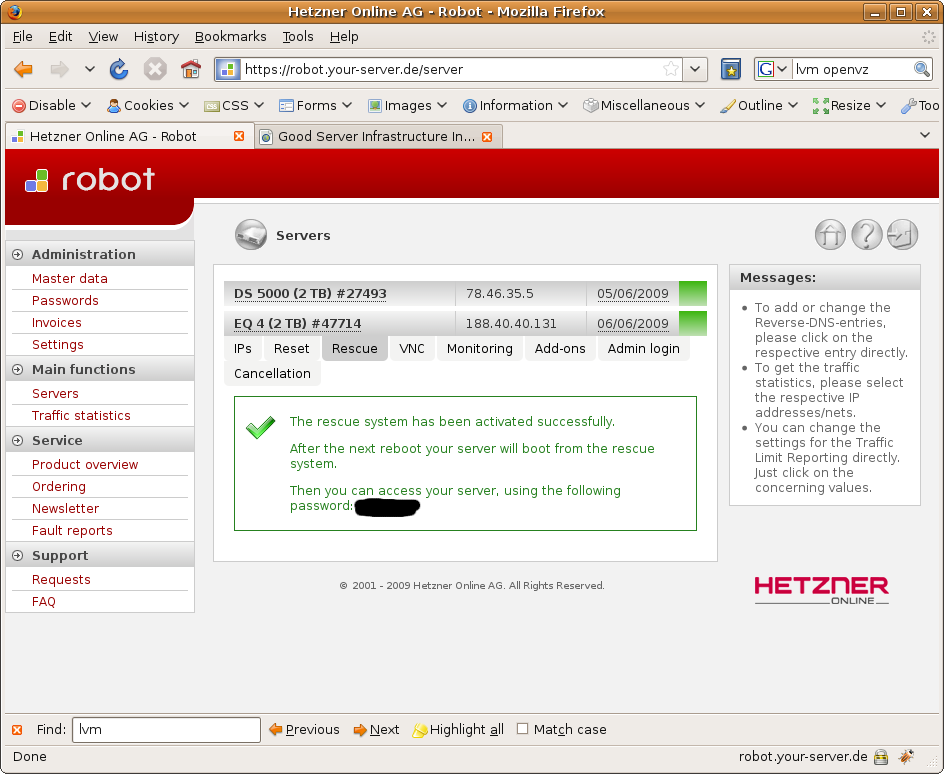This screenshot has width=944, height=774.
Task: Click the Find text field containing lvm
Action: 166,729
